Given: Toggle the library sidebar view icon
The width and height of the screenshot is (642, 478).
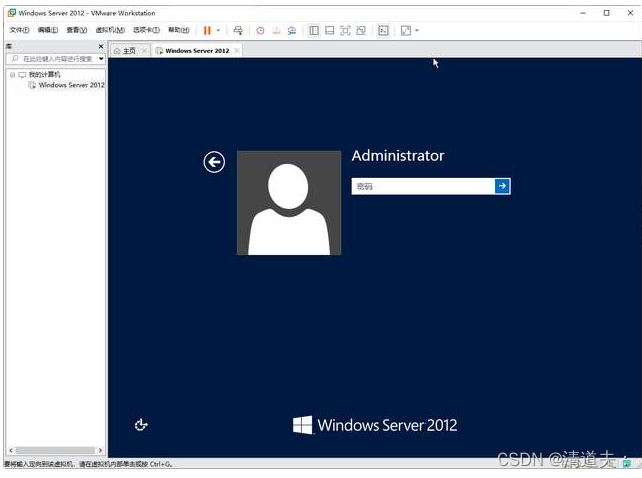Looking at the screenshot, I should 314,30.
